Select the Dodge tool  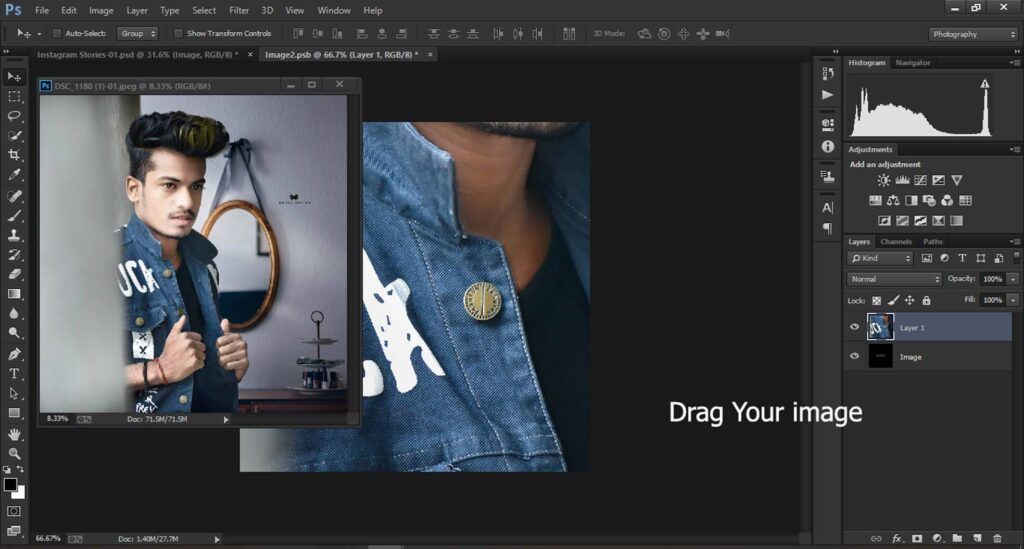pos(14,333)
